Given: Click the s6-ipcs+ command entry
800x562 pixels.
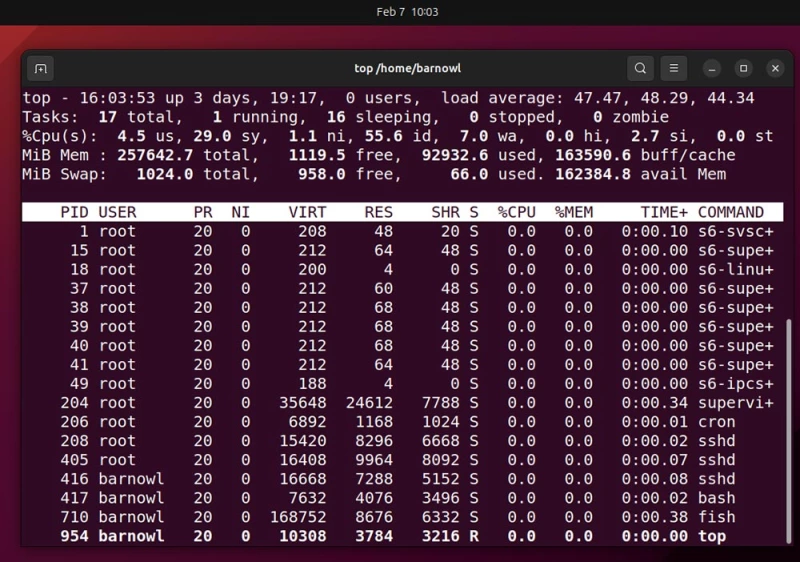Looking at the screenshot, I should 736,384.
